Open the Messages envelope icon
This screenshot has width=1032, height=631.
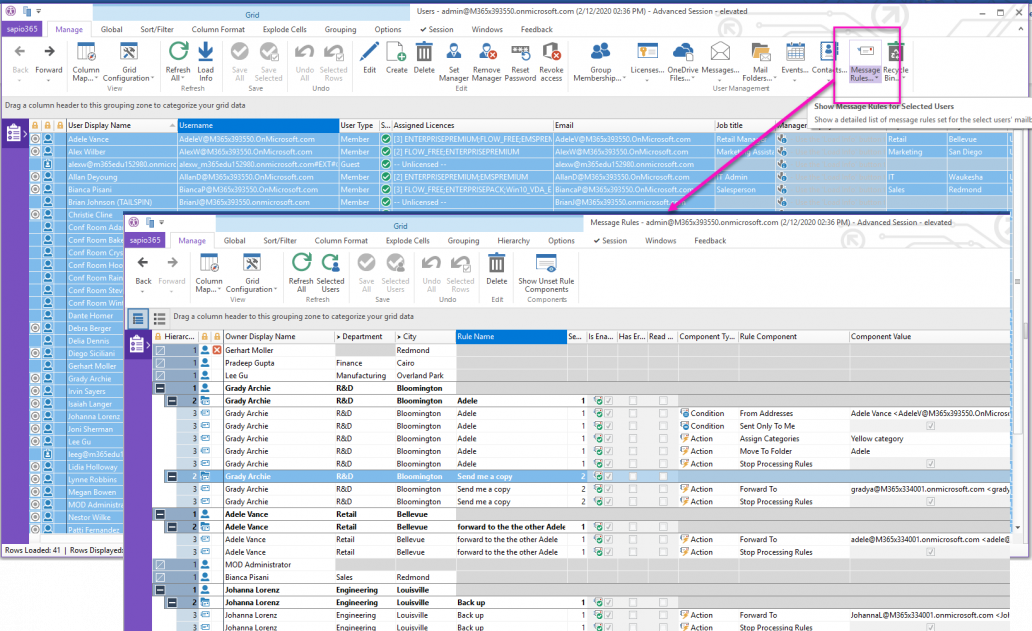point(720,52)
